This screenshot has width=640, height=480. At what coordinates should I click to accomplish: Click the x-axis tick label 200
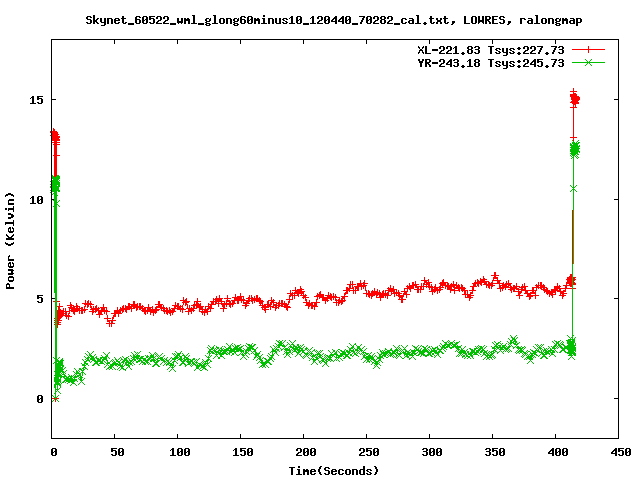tap(306, 452)
